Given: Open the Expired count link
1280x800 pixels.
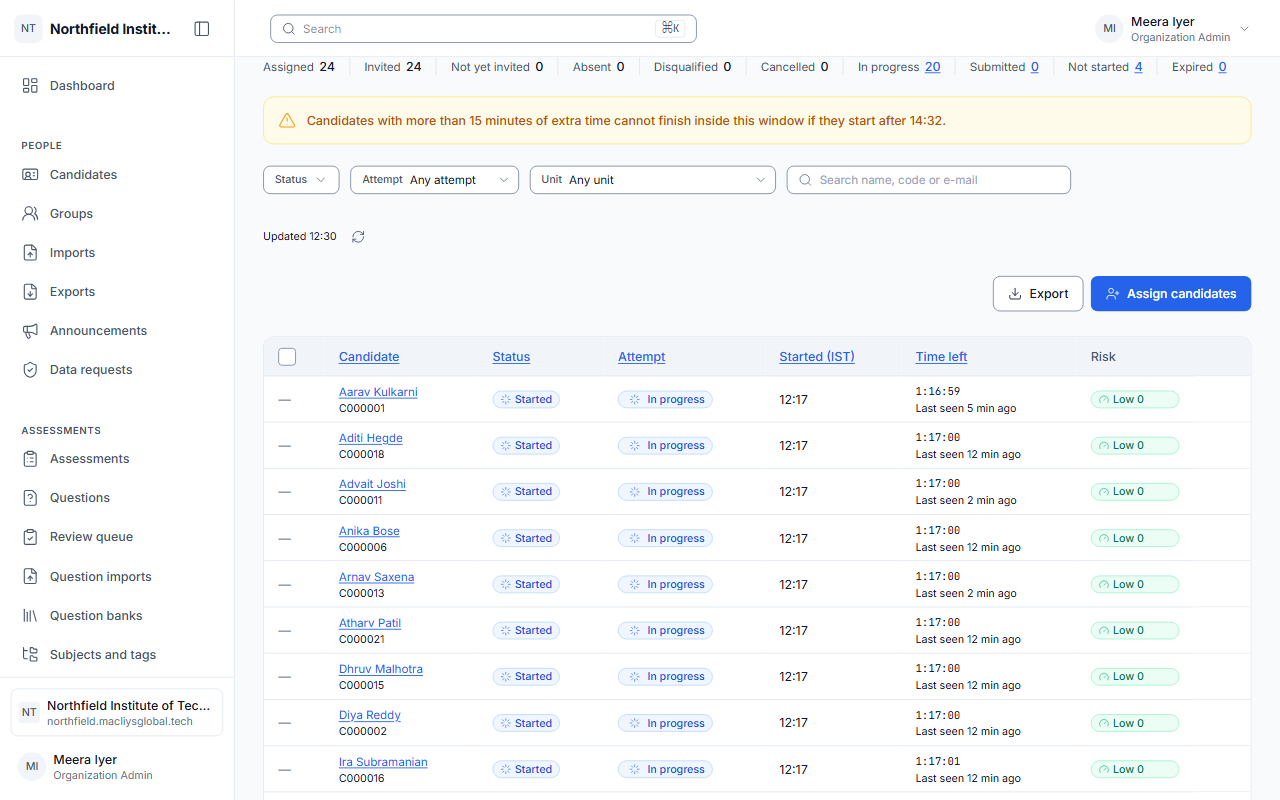Looking at the screenshot, I should 1222,67.
